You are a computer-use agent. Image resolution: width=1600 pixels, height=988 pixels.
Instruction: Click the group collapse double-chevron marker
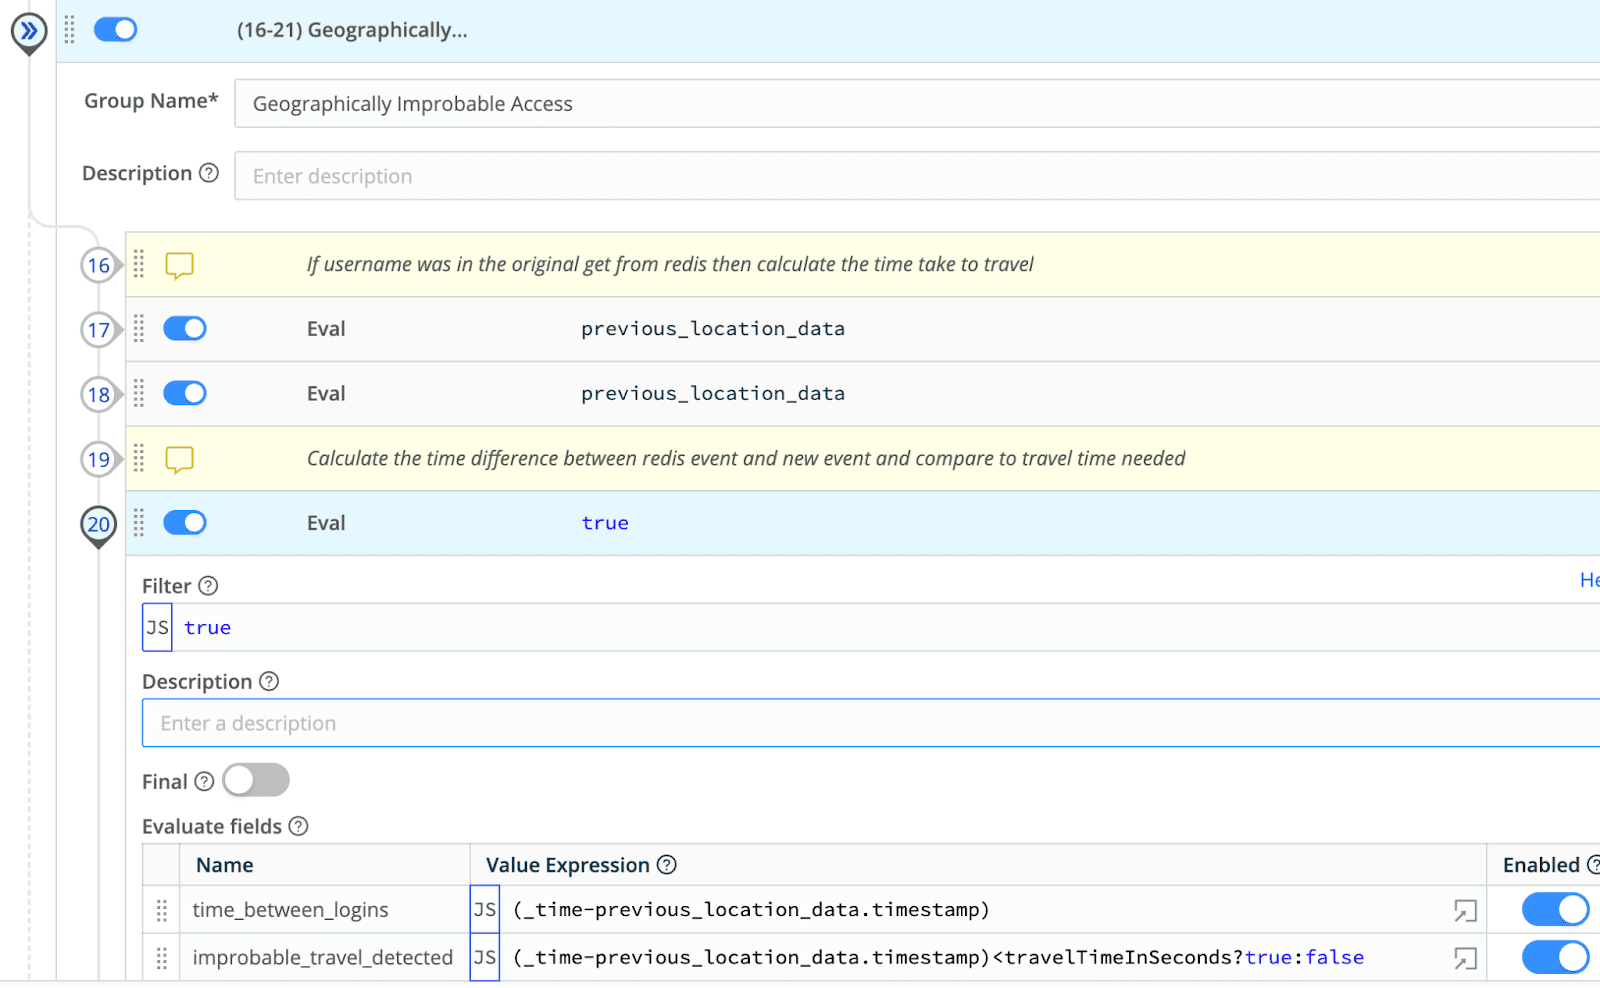pos(29,31)
